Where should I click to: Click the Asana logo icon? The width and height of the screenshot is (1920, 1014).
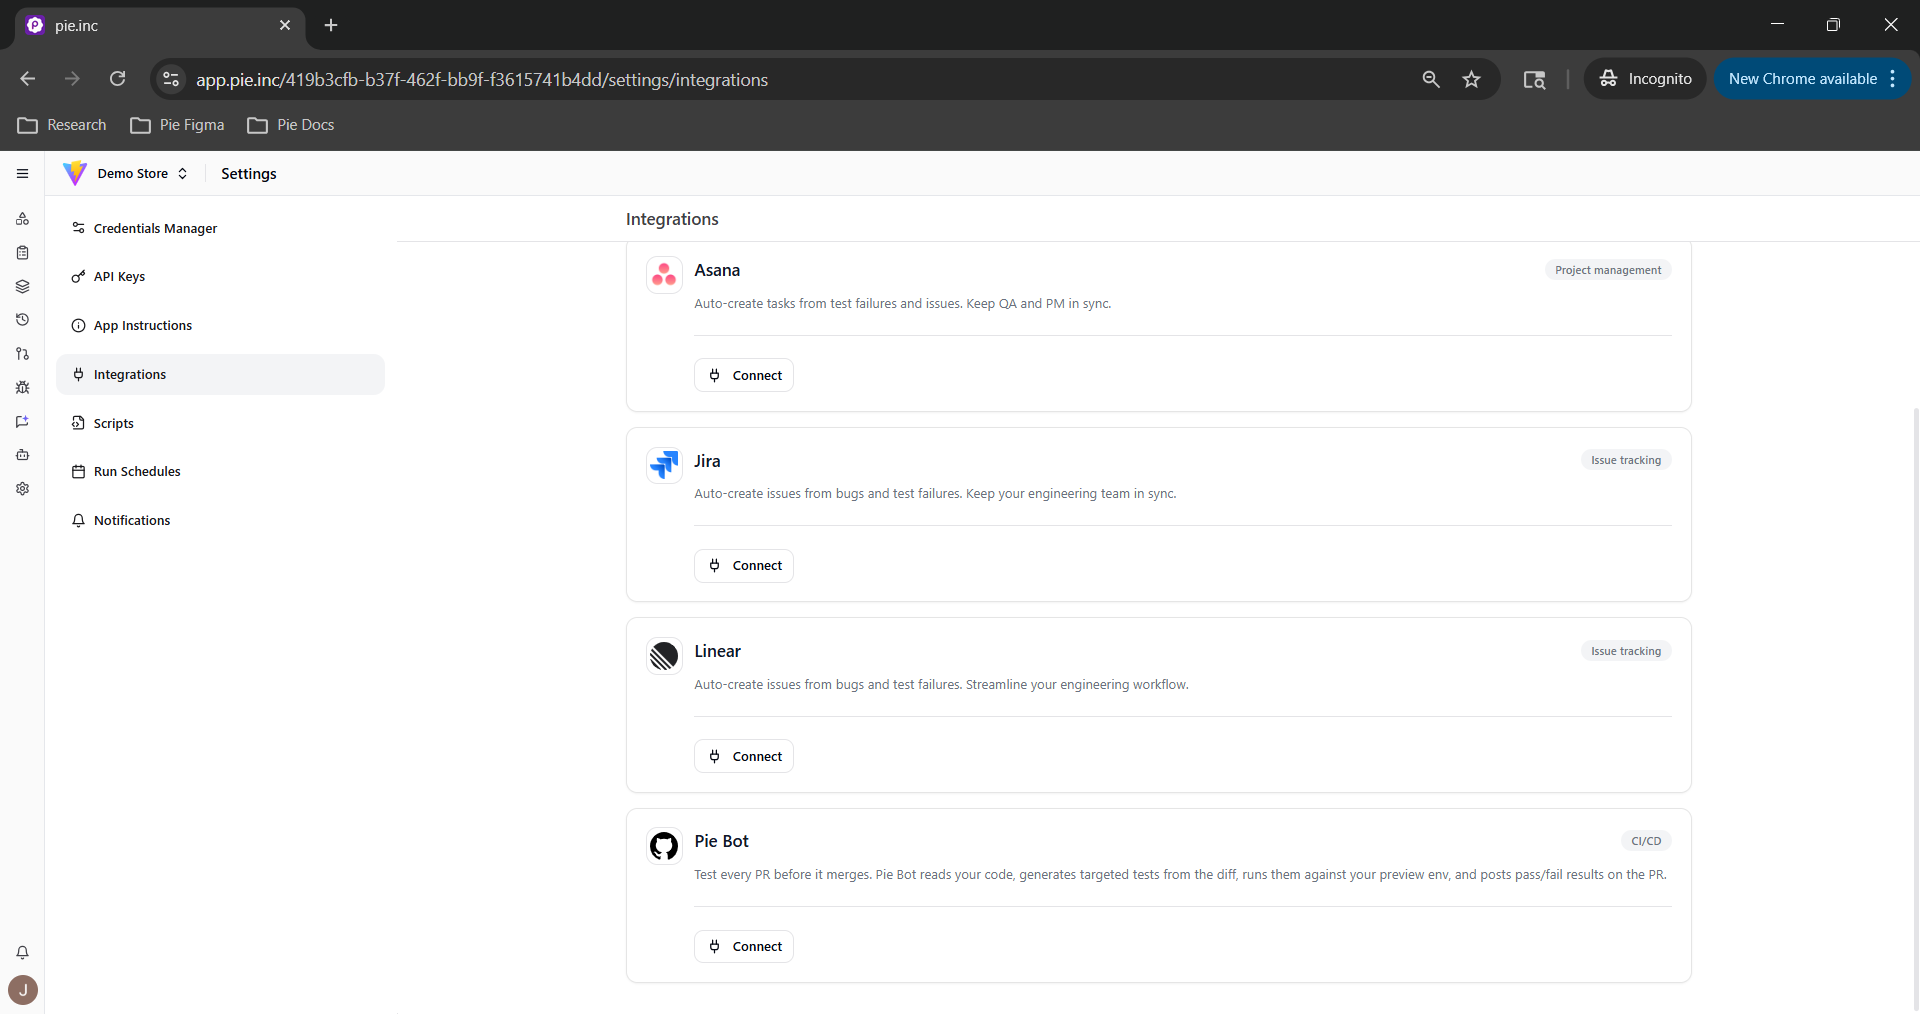664,274
